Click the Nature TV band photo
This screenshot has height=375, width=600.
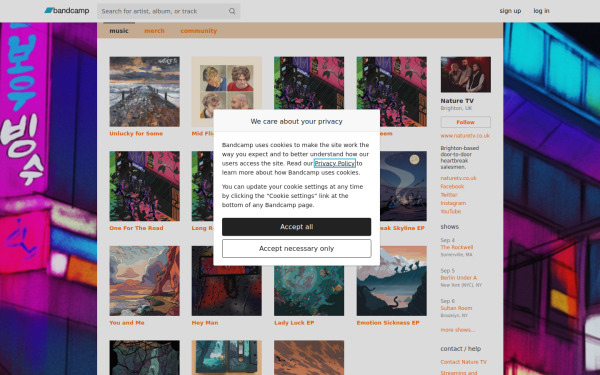pyautogui.click(x=466, y=75)
